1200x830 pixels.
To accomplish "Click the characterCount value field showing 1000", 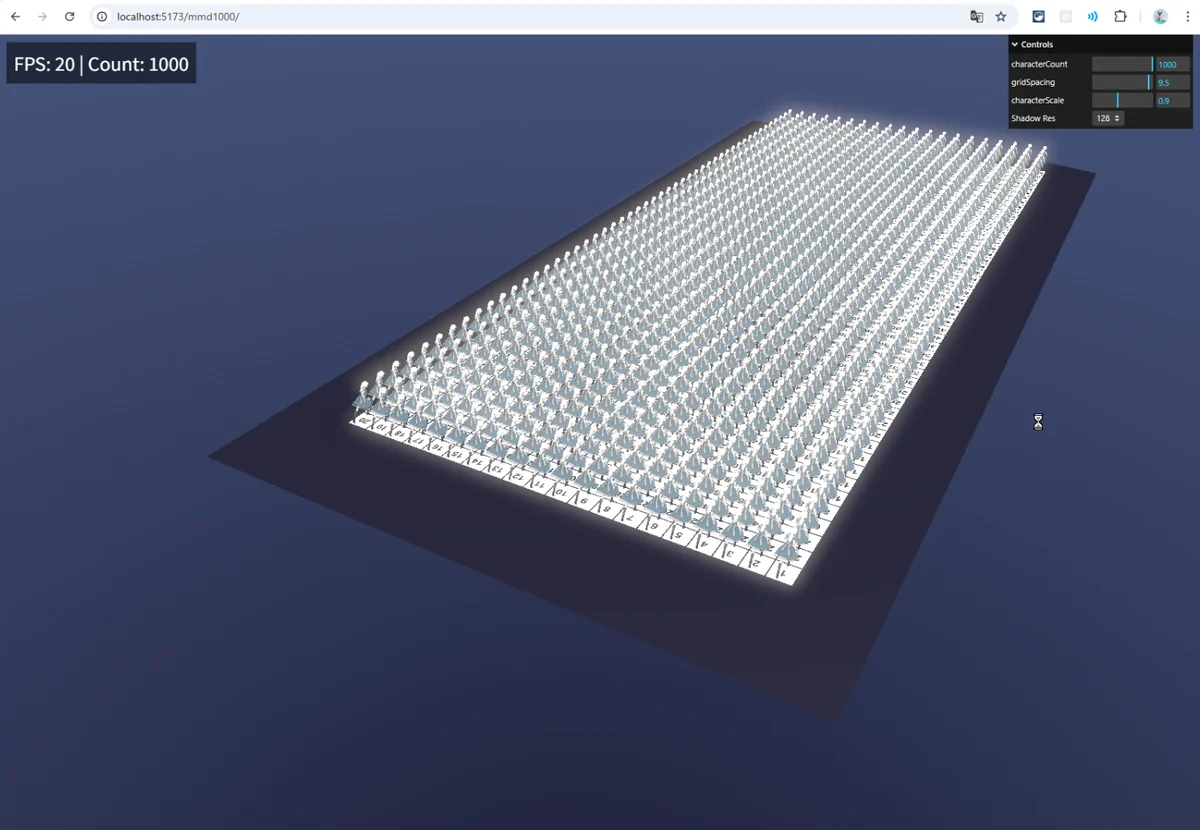I will click(1172, 64).
